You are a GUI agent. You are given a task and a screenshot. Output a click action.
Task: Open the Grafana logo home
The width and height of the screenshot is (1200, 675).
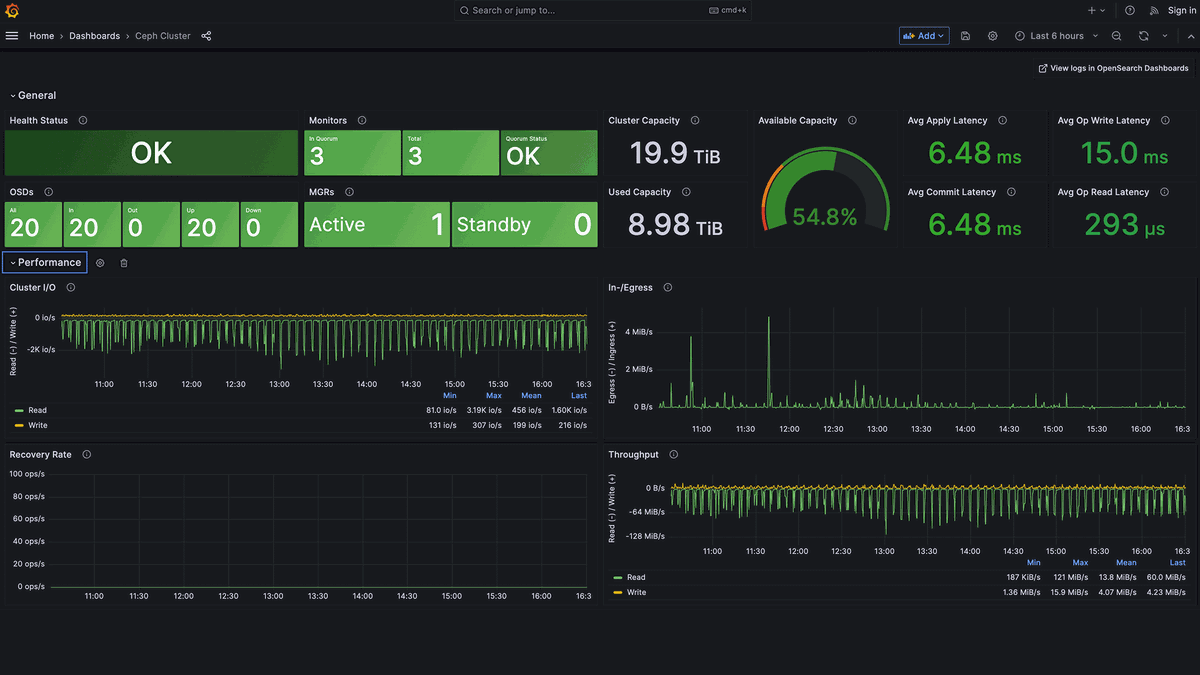point(12,10)
